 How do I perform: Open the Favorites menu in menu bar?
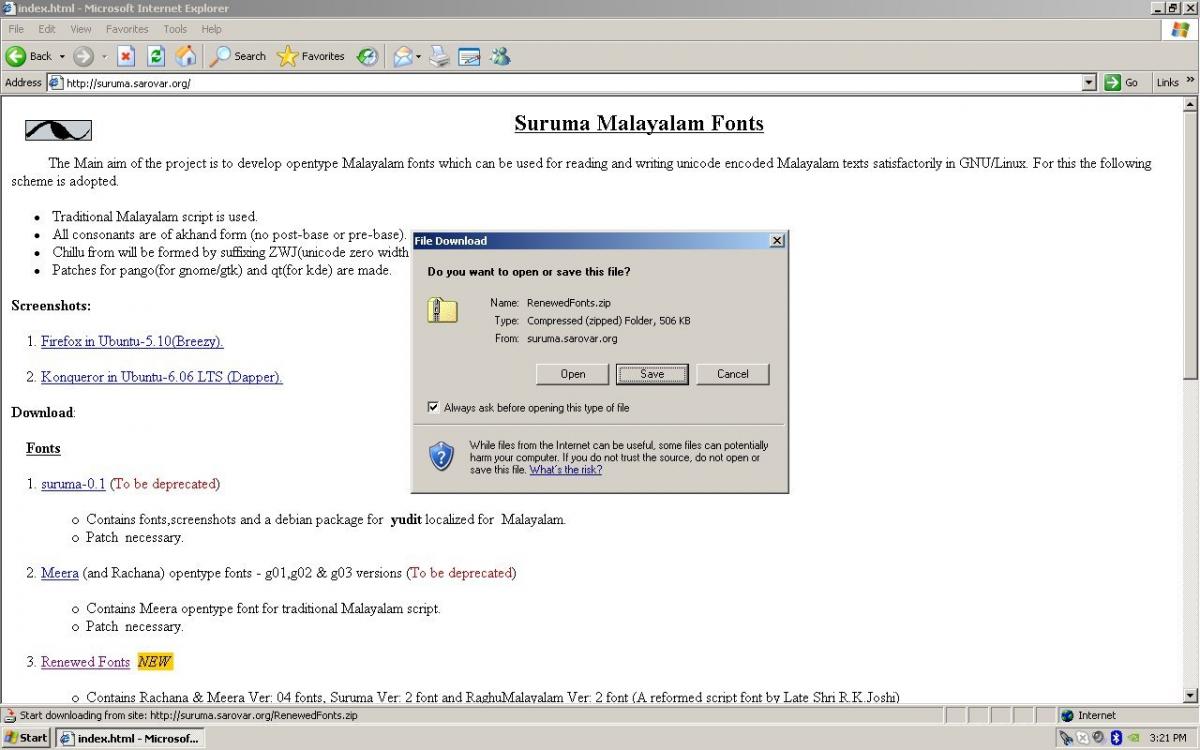127,29
